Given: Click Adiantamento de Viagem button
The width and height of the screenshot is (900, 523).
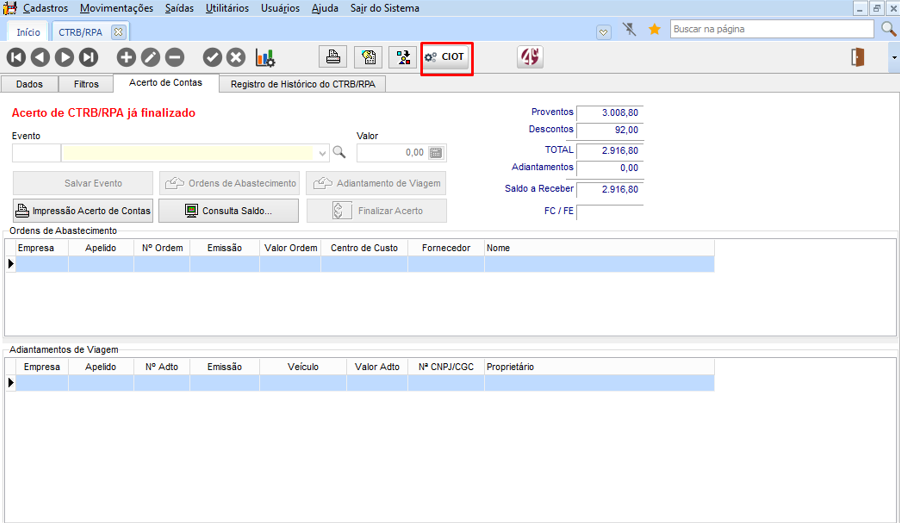Looking at the screenshot, I should click(377, 183).
